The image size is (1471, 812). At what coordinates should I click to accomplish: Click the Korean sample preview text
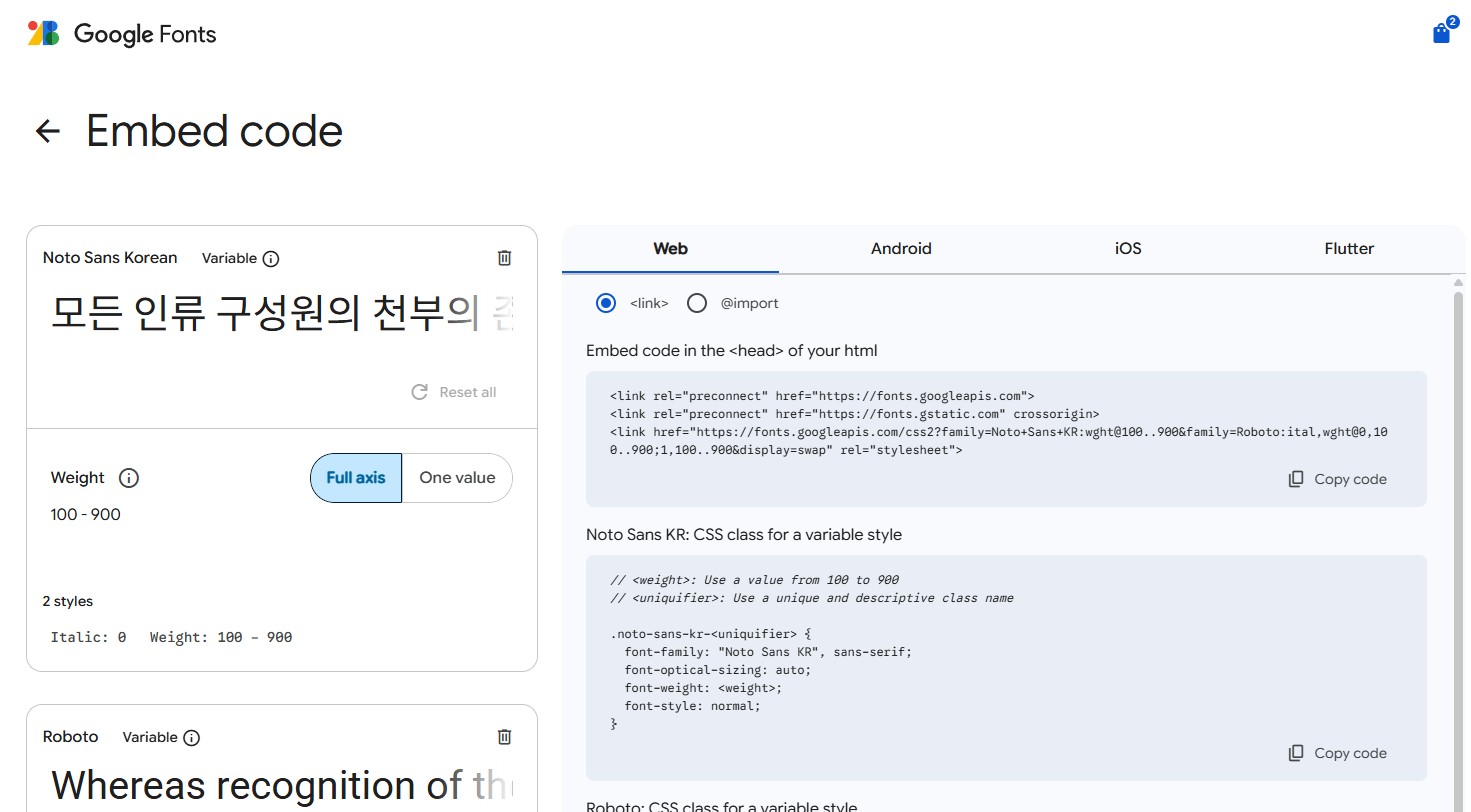(x=283, y=313)
